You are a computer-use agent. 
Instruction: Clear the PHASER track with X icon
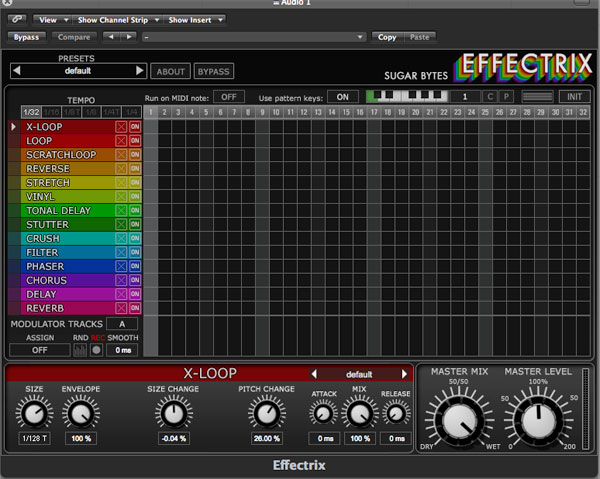point(121,266)
